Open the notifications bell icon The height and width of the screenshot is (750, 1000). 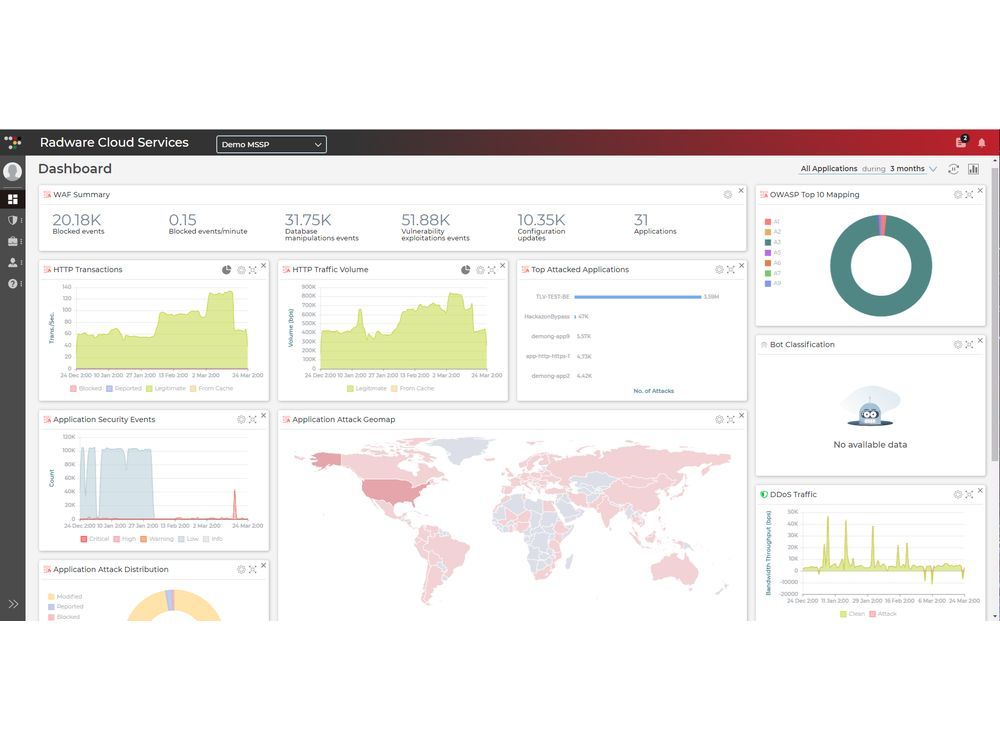[981, 143]
